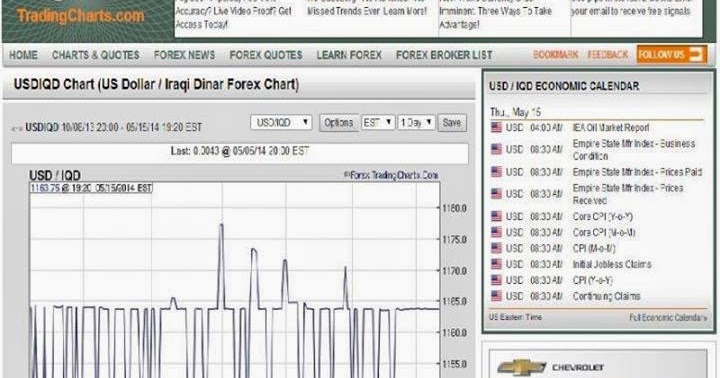The image size is (720, 378).
Task: Click US flag beside Continuing Claims
Action: coord(496,296)
